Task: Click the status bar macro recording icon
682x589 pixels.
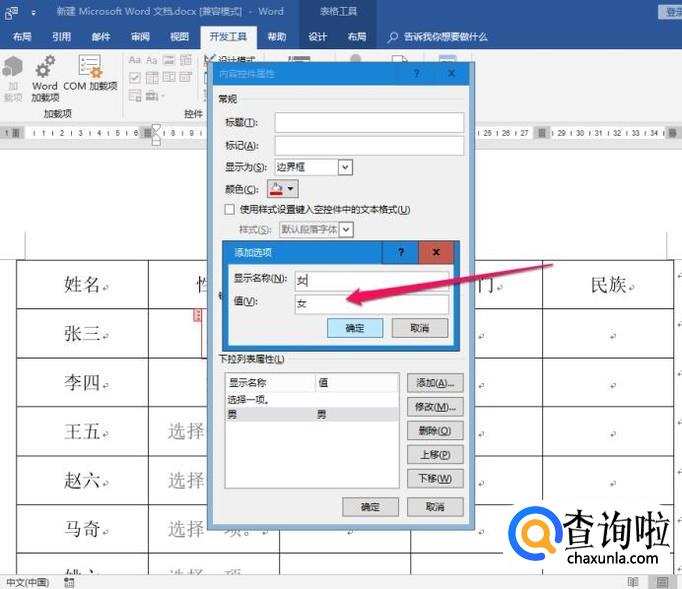Action: (x=69, y=582)
